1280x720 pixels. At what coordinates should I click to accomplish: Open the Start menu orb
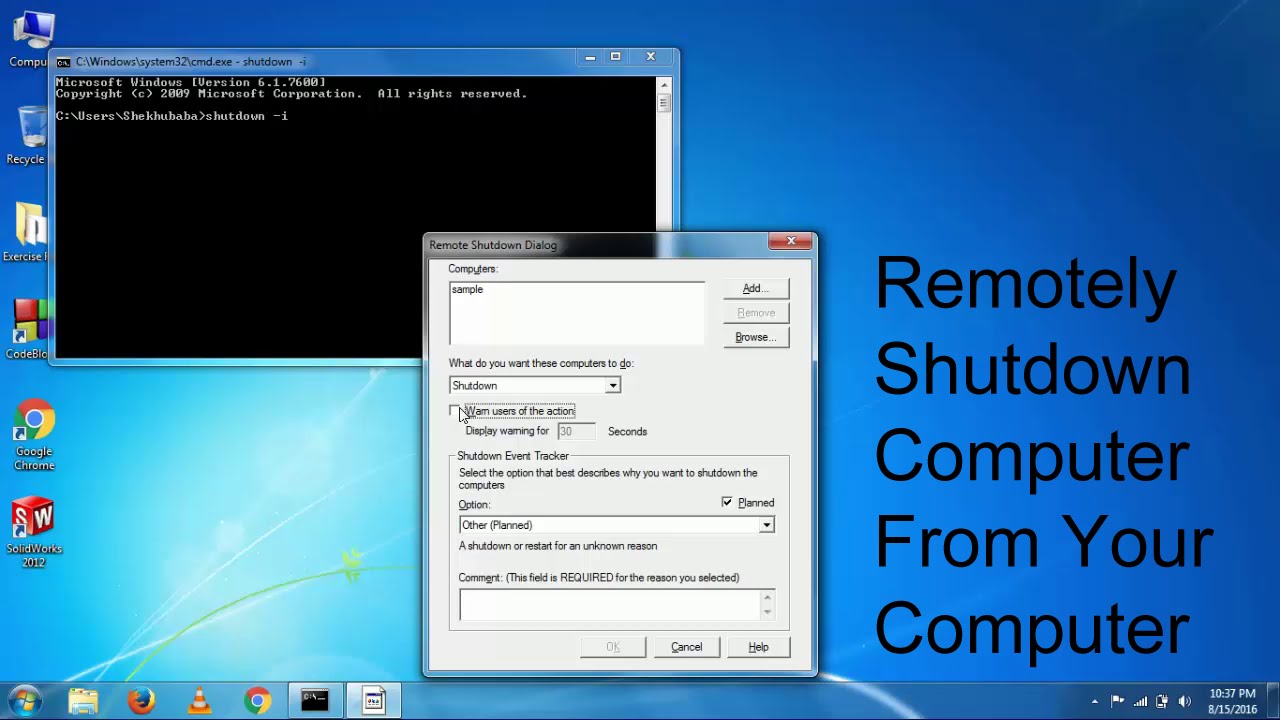coord(24,701)
